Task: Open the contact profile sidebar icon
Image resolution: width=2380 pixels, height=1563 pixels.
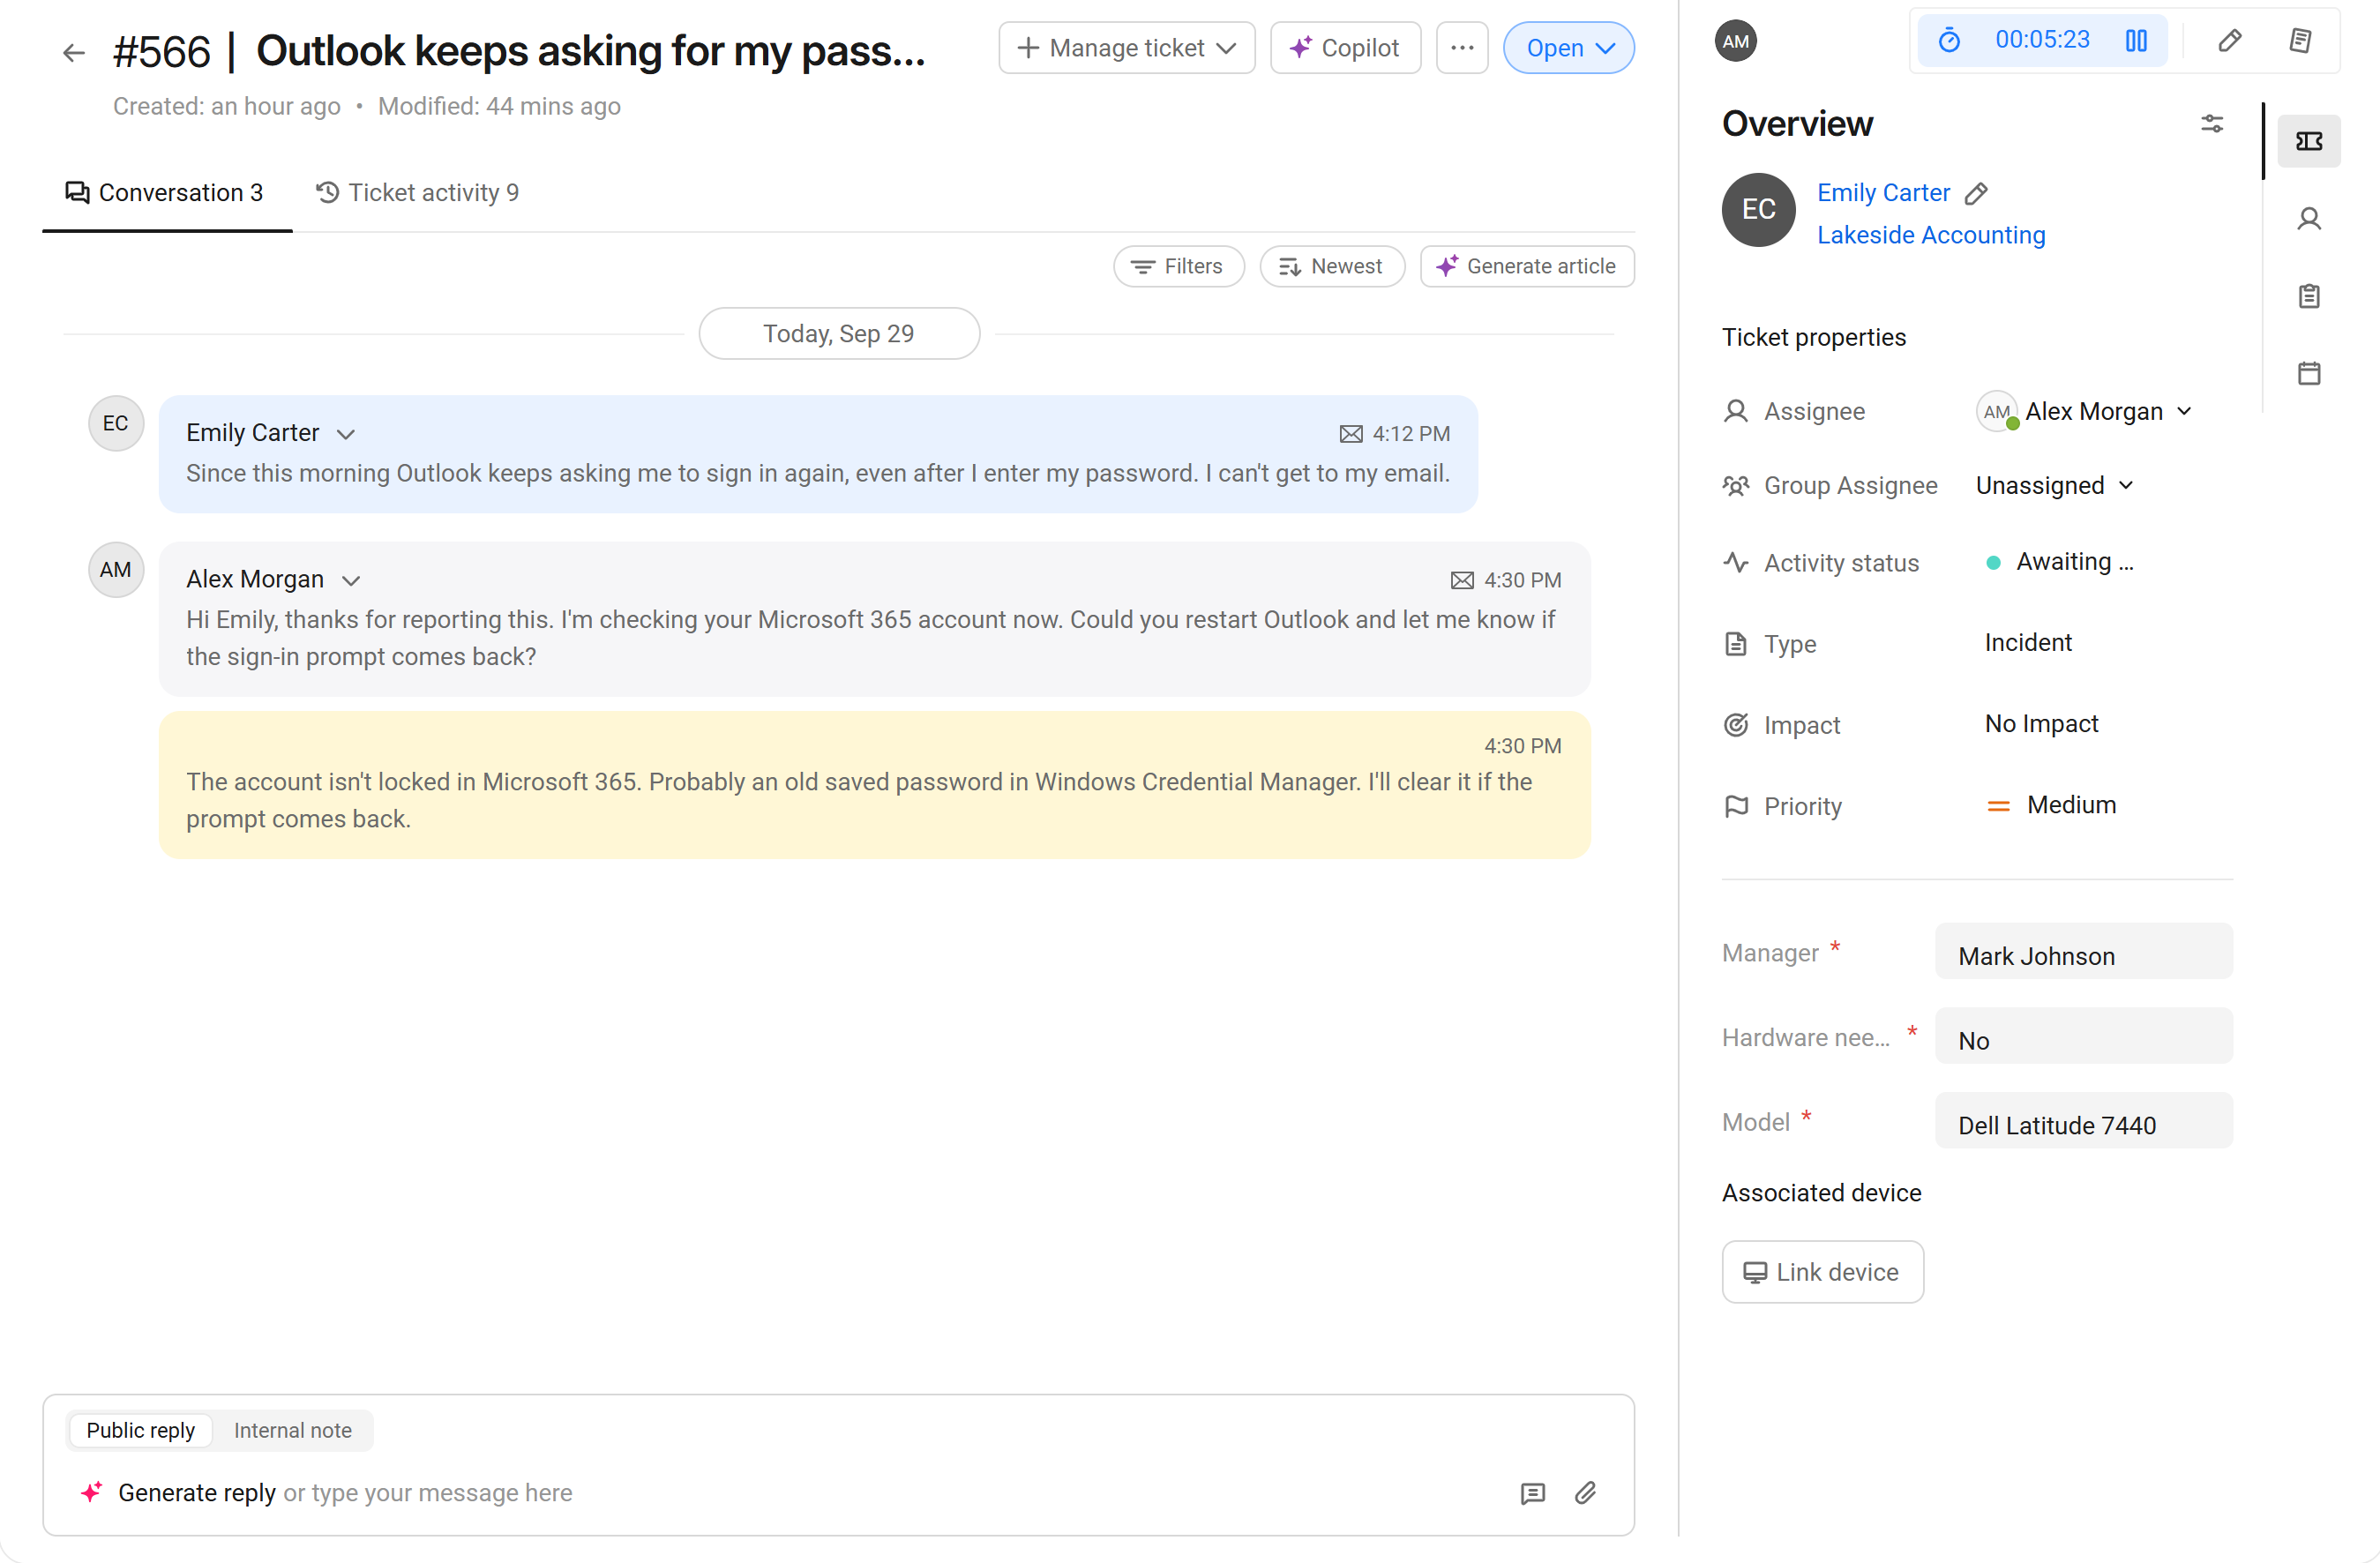Action: 2309,219
